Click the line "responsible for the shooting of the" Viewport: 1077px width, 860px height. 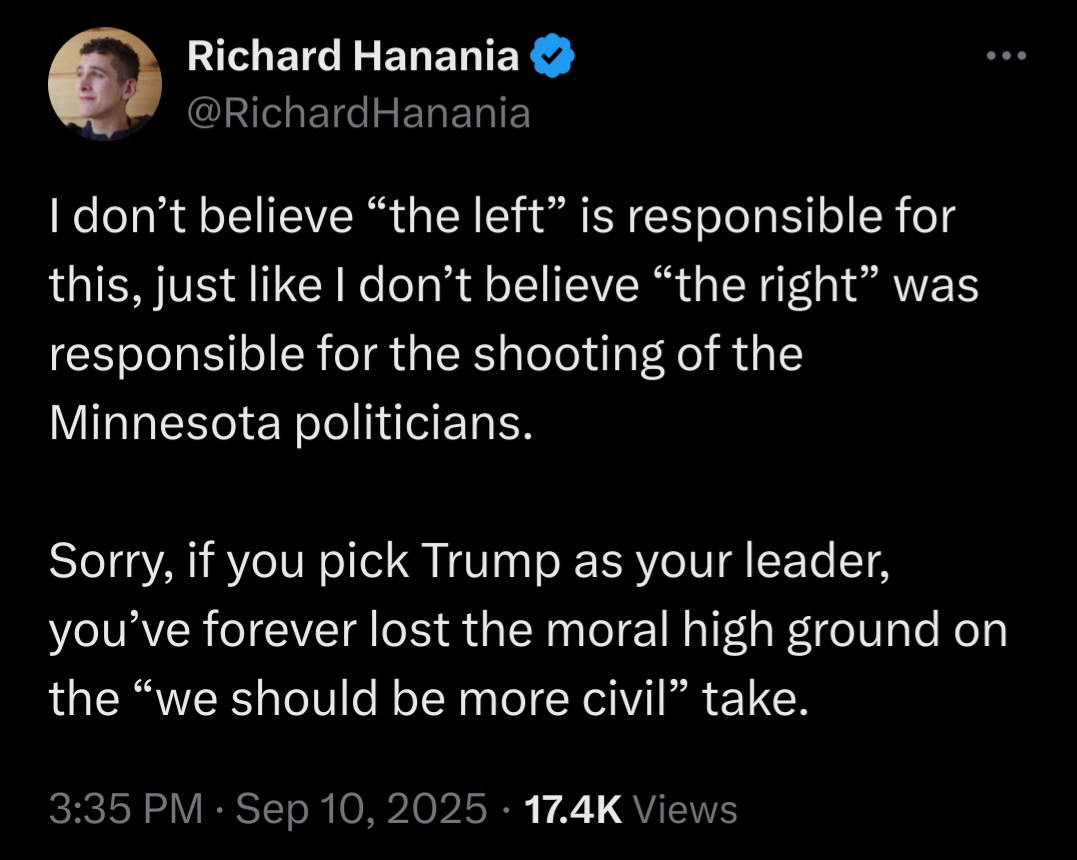pos(426,354)
